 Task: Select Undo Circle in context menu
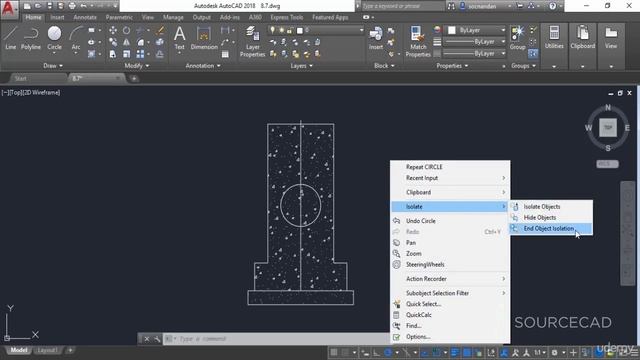[450, 221]
